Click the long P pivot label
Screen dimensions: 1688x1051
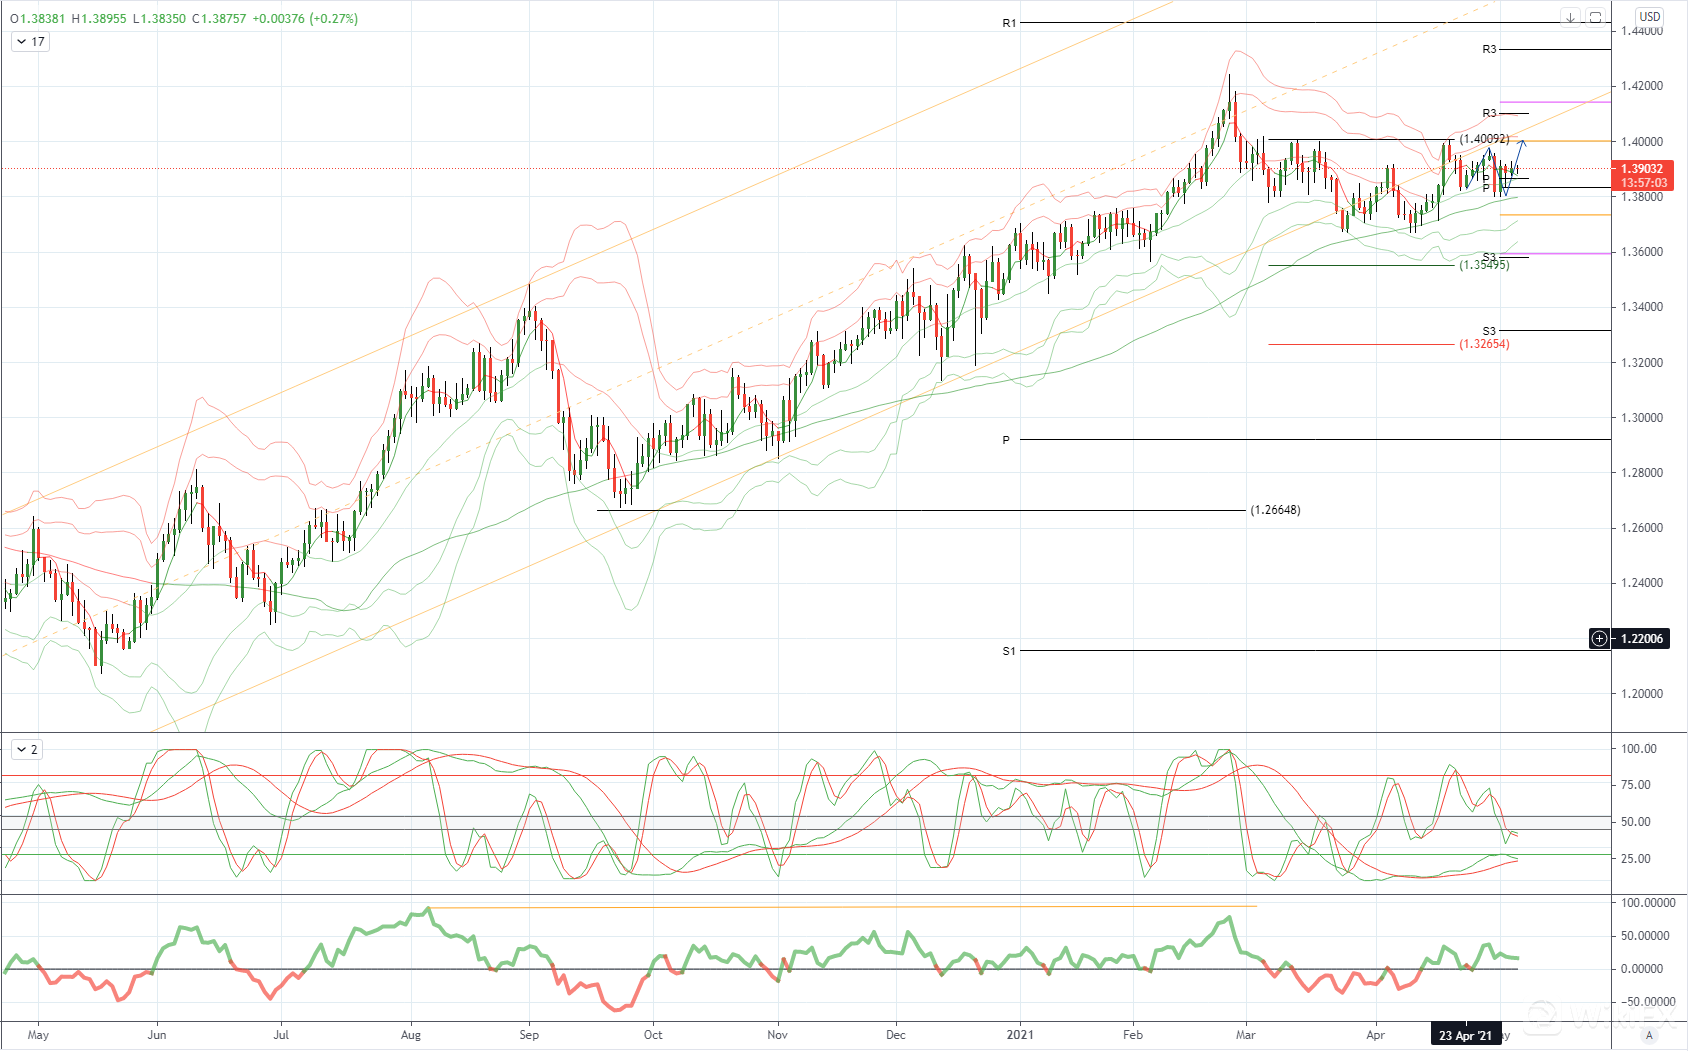point(1006,440)
